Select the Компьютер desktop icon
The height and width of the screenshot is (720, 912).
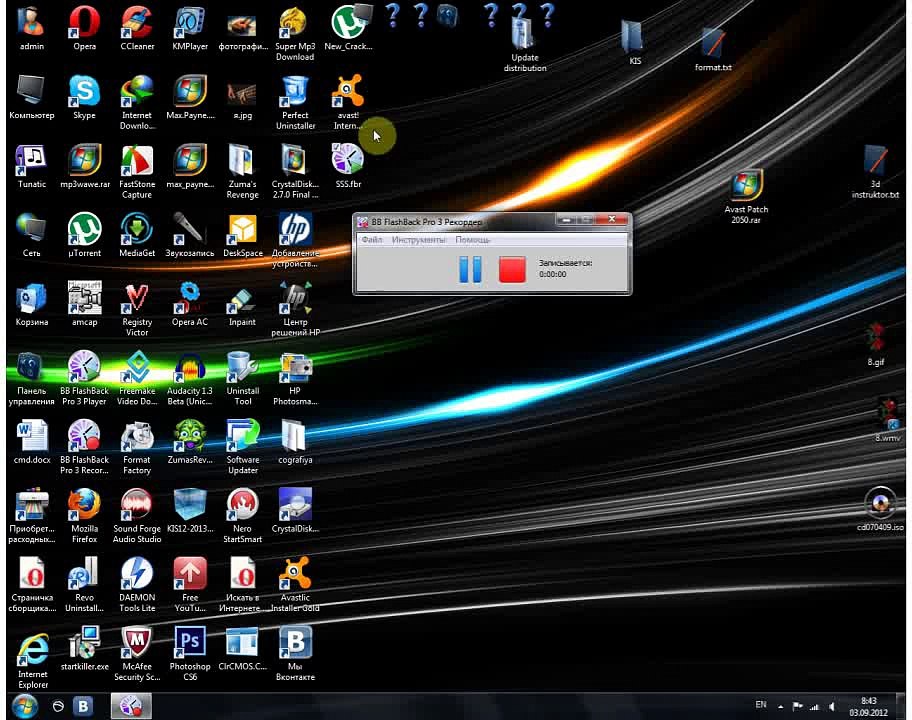(x=31, y=97)
